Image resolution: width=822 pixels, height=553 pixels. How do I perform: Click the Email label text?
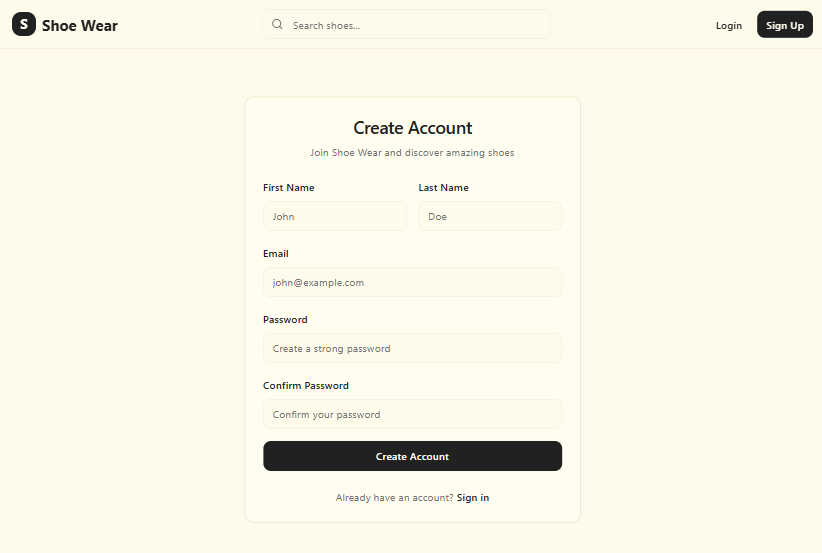pyautogui.click(x=276, y=254)
